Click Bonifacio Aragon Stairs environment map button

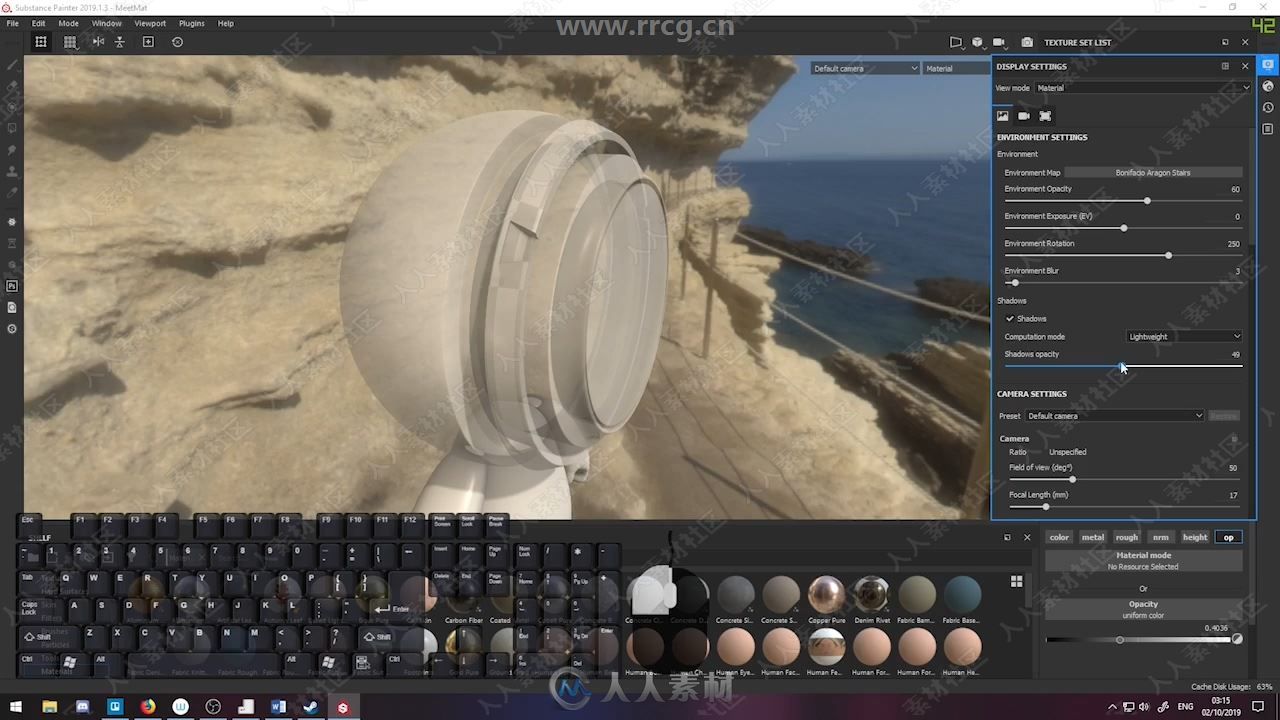click(x=1153, y=173)
